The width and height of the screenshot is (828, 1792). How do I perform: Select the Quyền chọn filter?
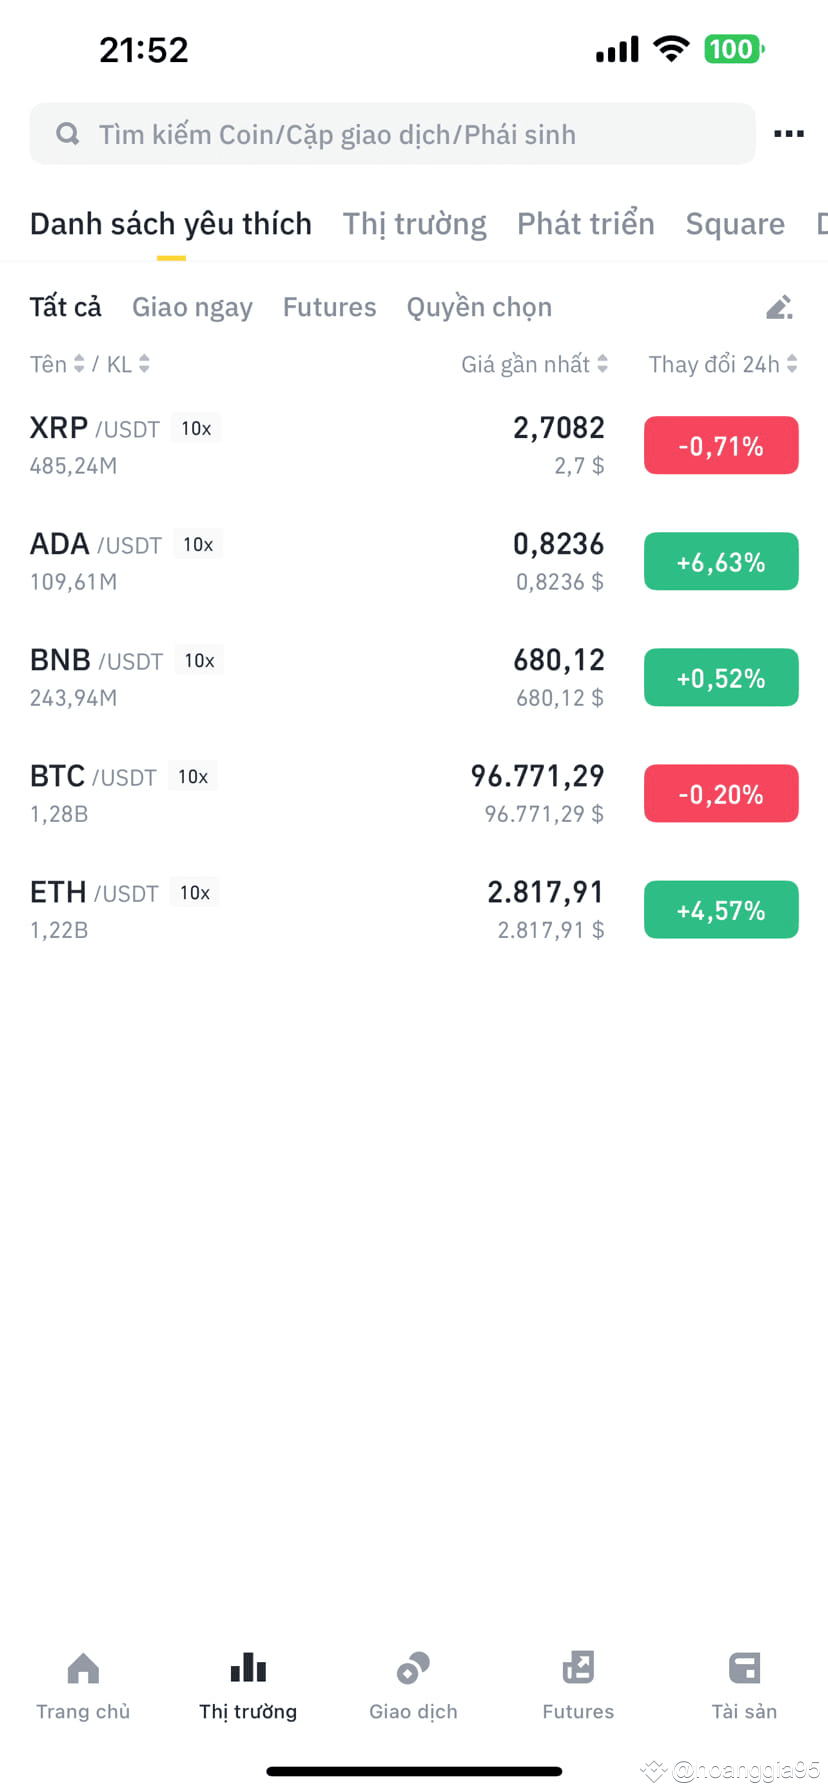click(x=478, y=307)
